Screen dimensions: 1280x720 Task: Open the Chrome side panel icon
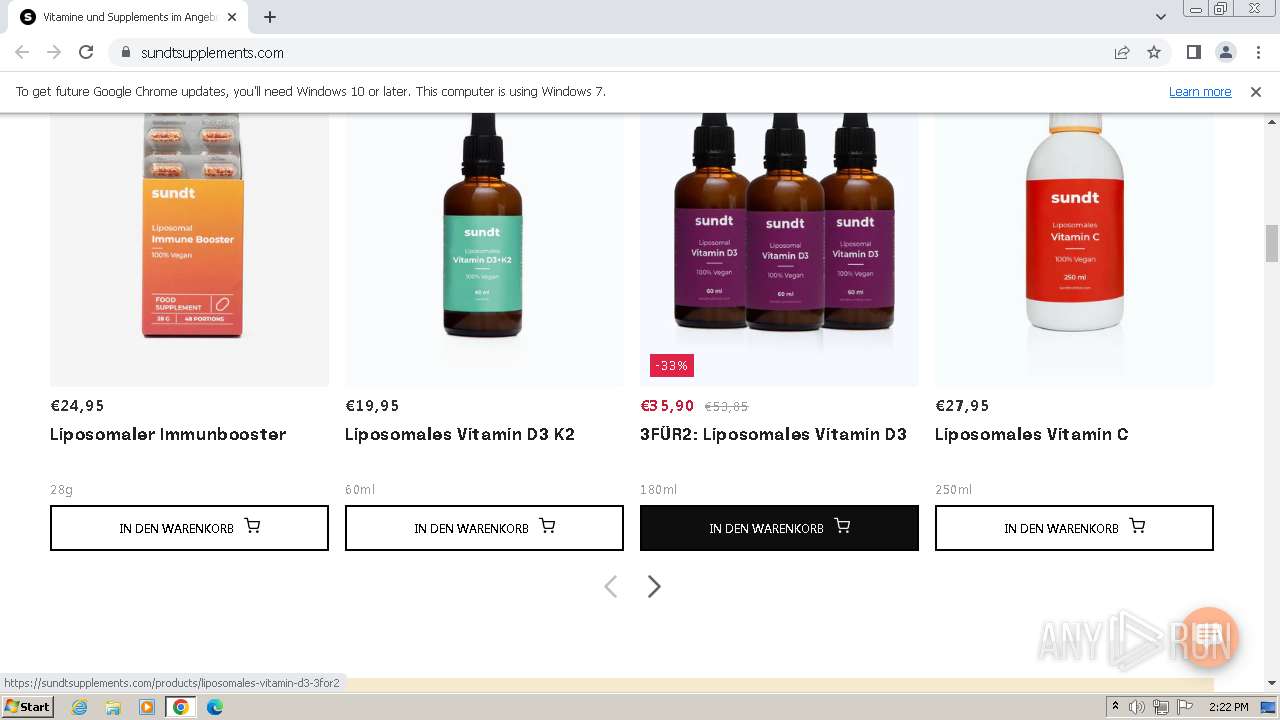coord(1193,52)
